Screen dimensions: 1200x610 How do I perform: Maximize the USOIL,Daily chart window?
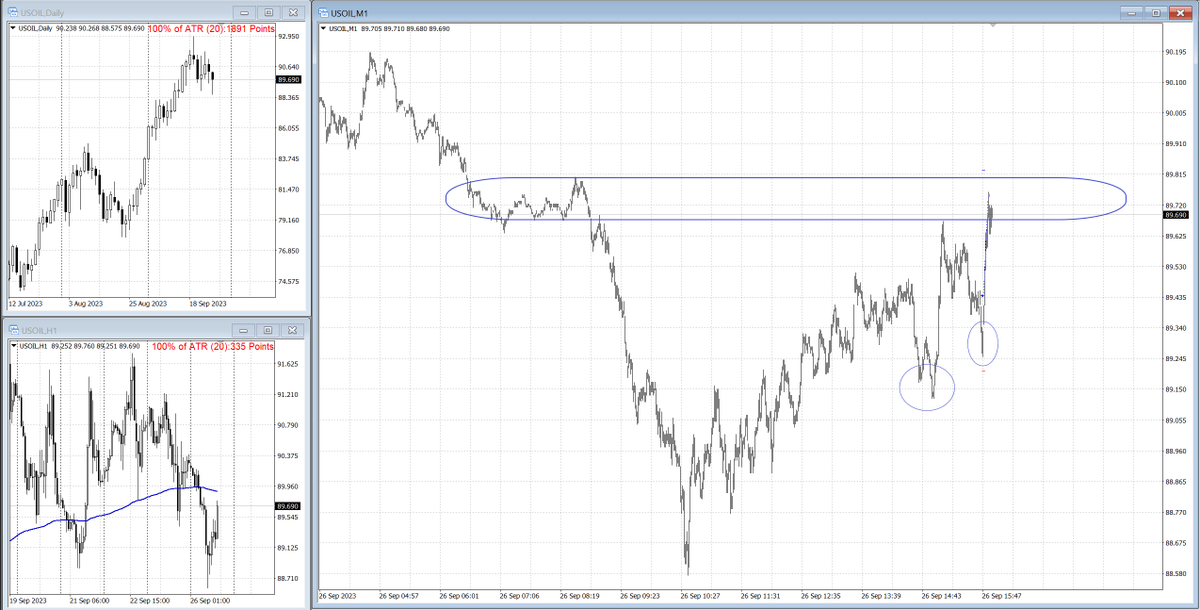pyautogui.click(x=270, y=13)
